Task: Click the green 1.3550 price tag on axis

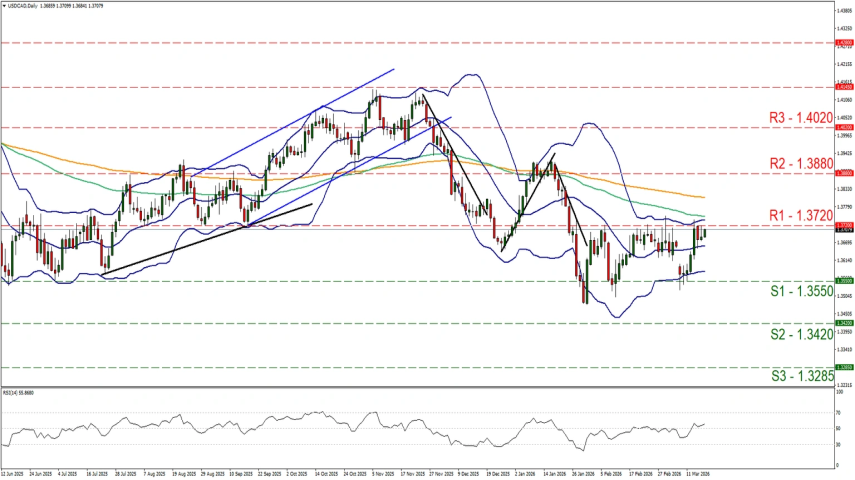Action: click(x=845, y=281)
